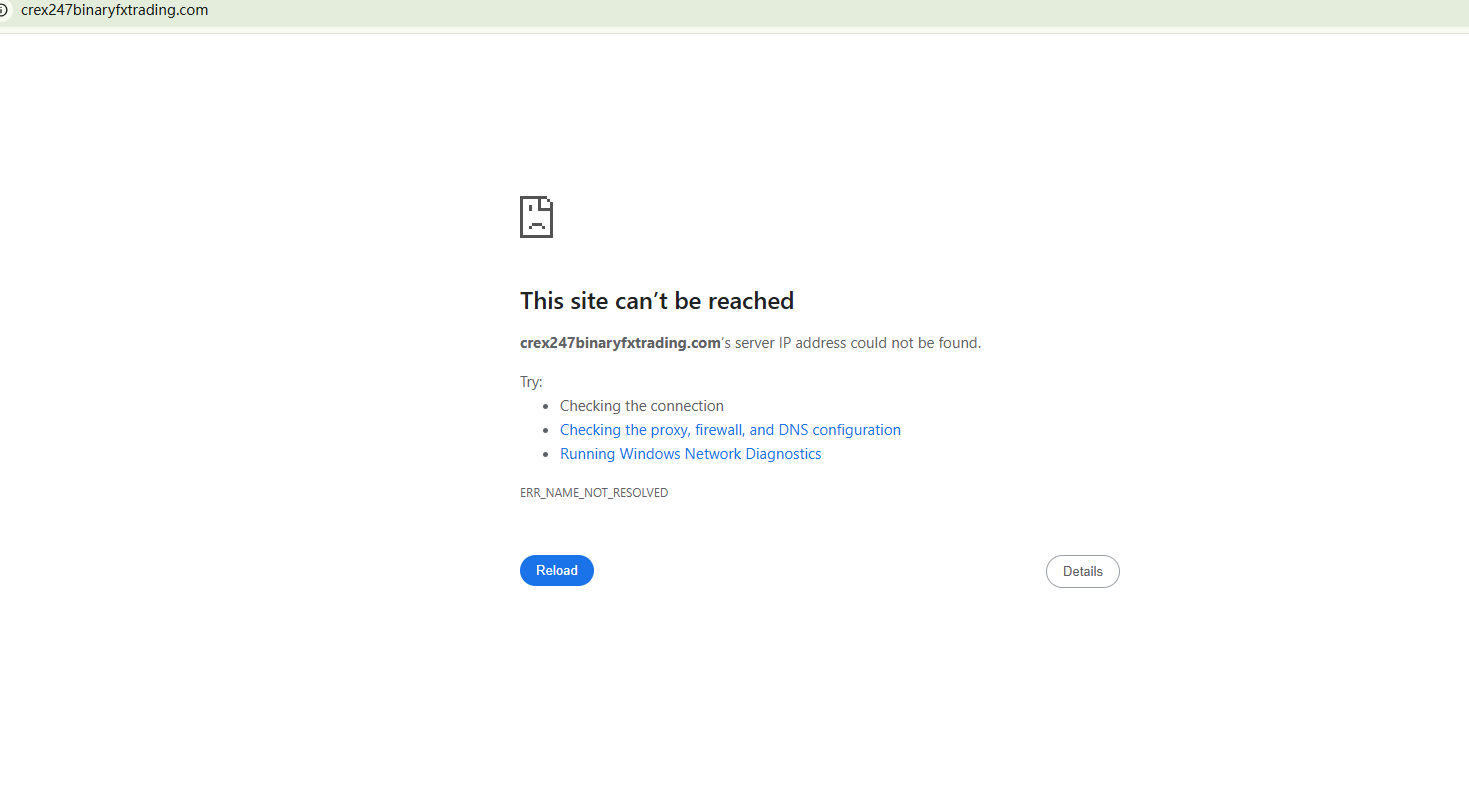Image resolution: width=1469 pixels, height=799 pixels.
Task: Click the "Try:" label
Action: pos(531,382)
